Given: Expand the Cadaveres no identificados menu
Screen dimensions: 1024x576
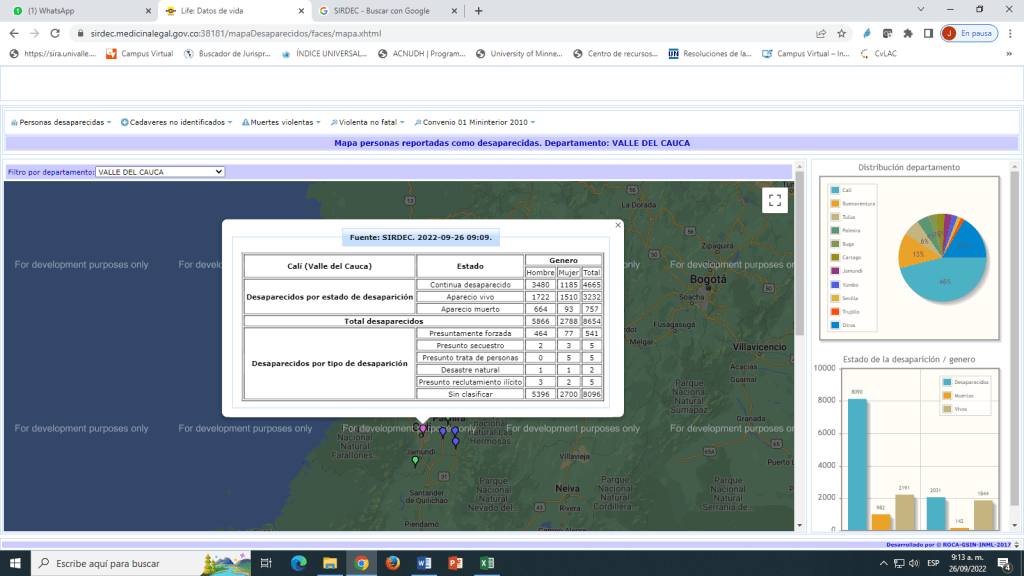Looking at the screenshot, I should click(176, 122).
